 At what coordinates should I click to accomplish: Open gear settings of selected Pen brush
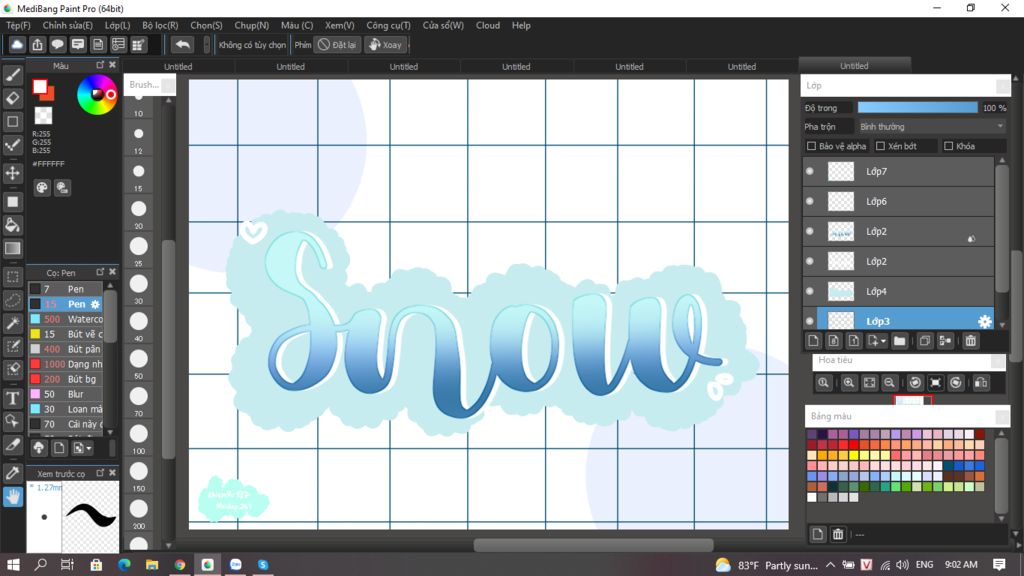click(95, 304)
